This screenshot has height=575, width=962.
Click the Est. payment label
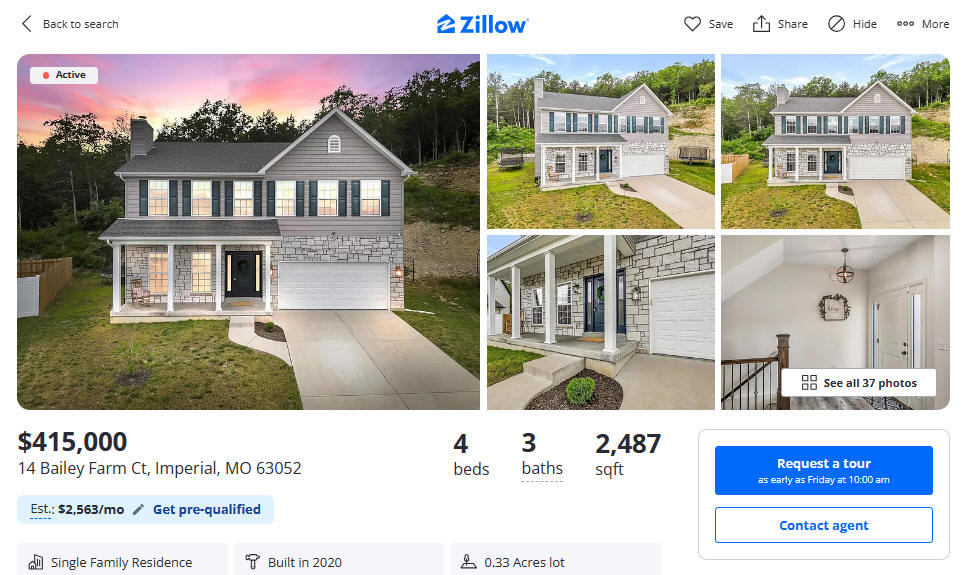tap(41, 509)
